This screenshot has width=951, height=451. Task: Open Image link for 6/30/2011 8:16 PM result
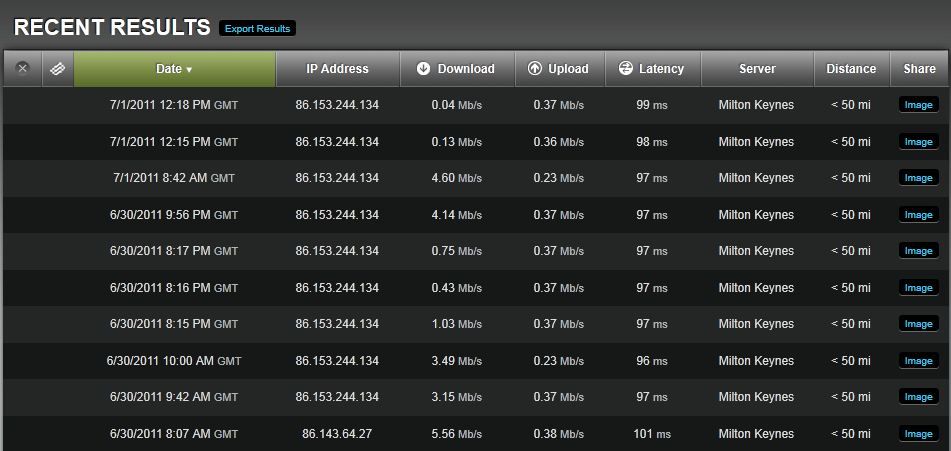[918, 288]
